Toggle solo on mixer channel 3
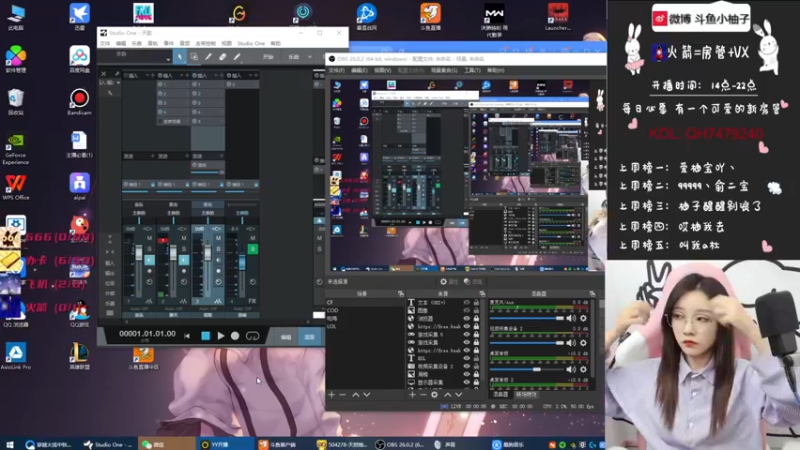 (218, 249)
